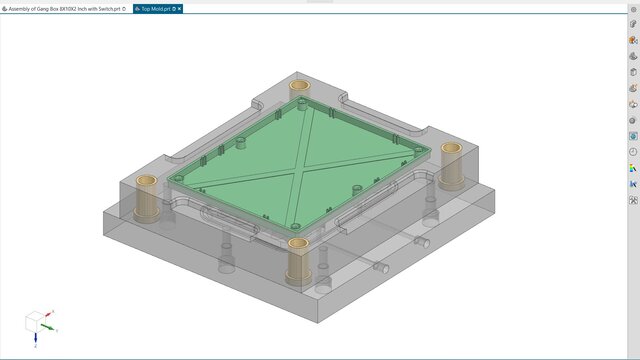This screenshot has height=360, width=640.
Task: Select the brass guide bushing at right corner
Action: tap(451, 166)
